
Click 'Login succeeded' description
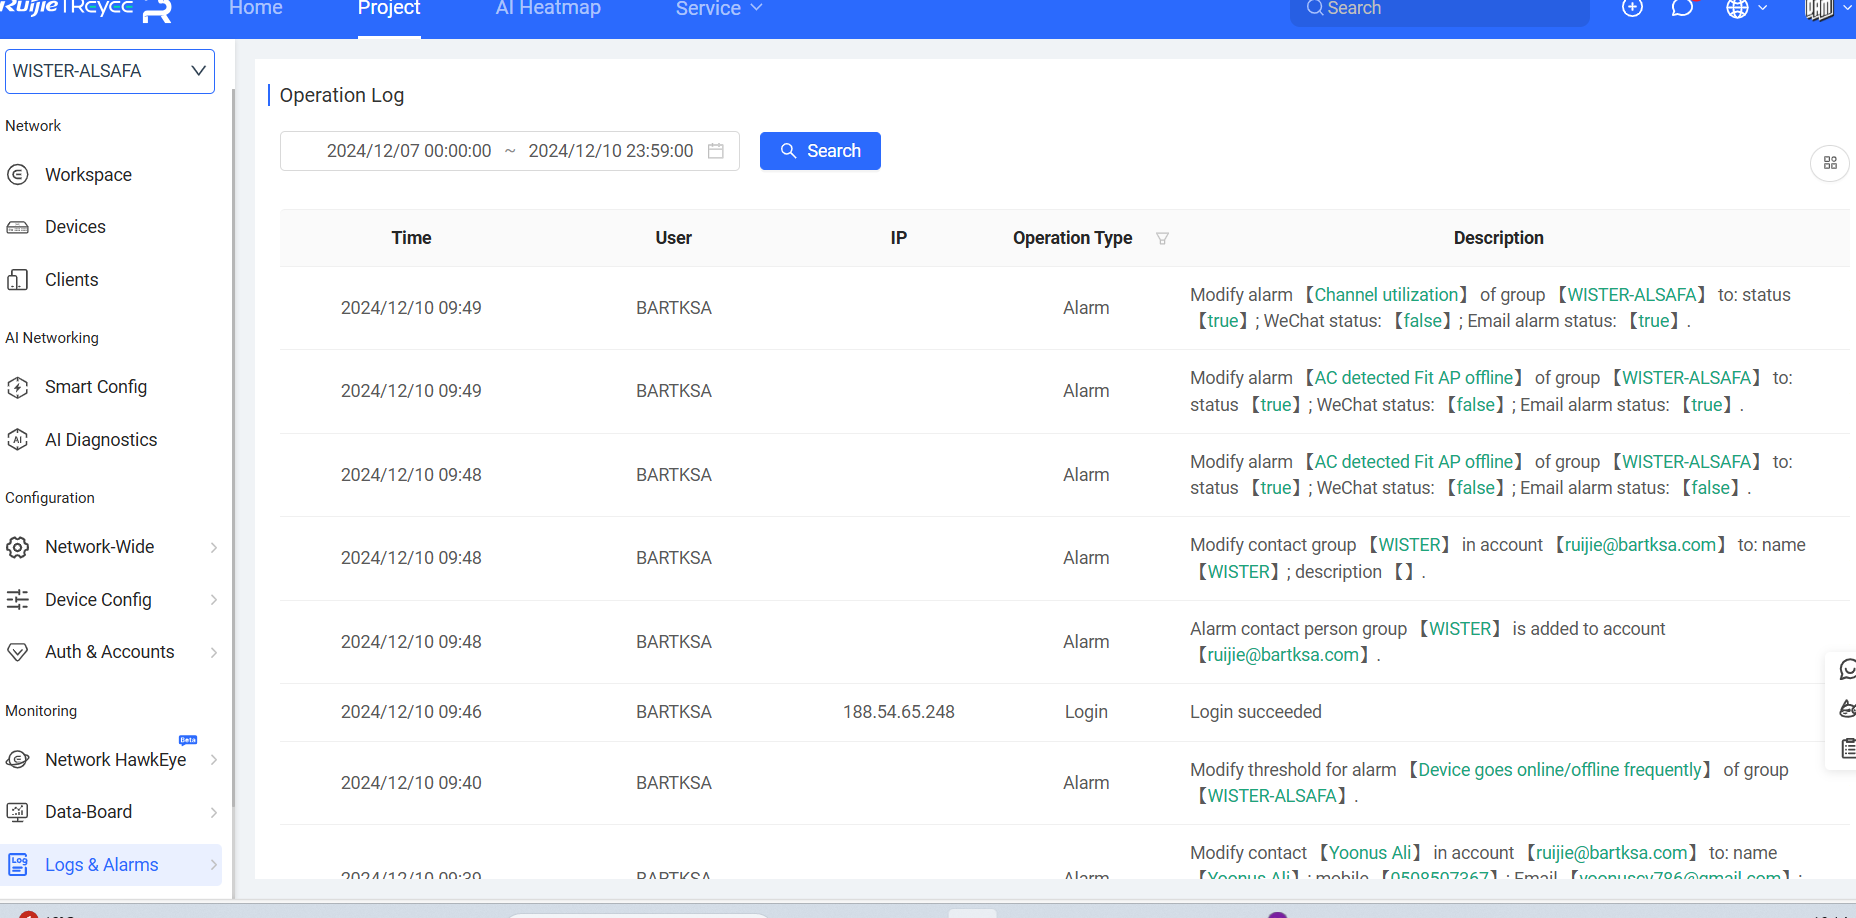(x=1256, y=712)
